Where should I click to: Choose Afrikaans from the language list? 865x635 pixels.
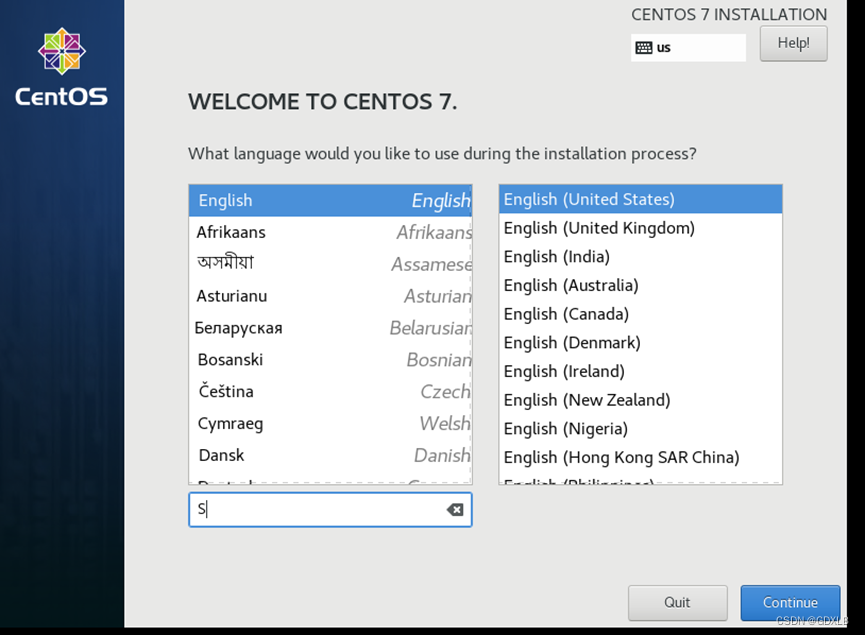(232, 232)
